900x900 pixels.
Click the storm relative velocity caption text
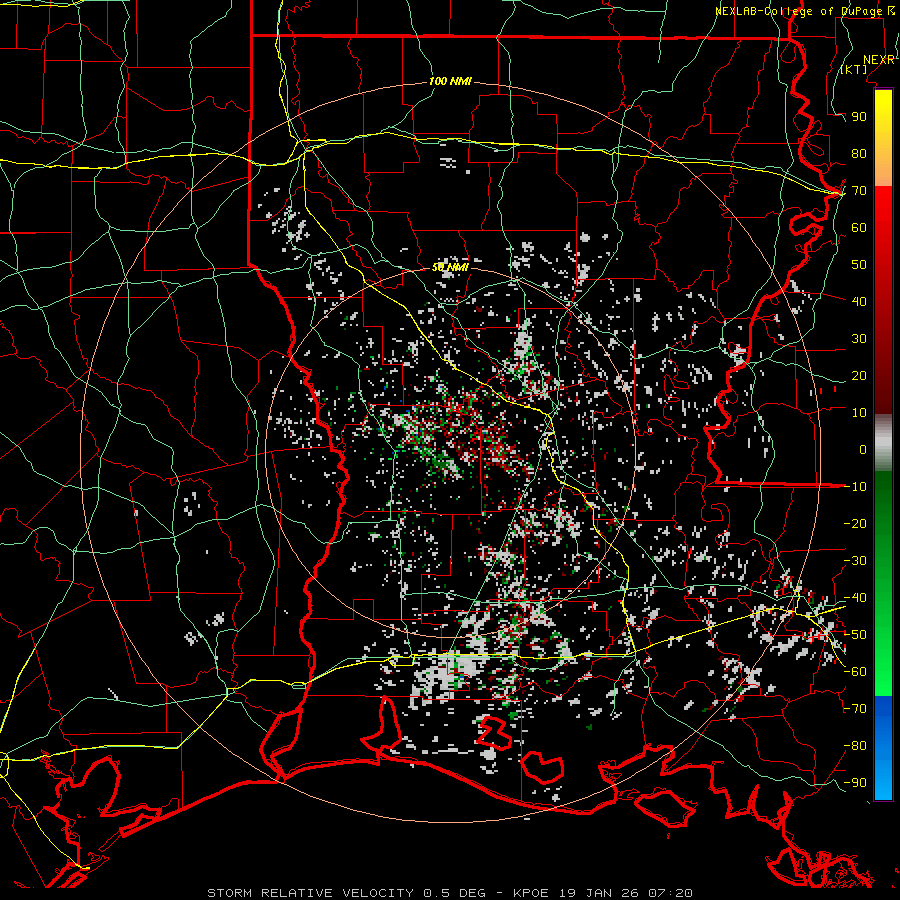(449, 893)
